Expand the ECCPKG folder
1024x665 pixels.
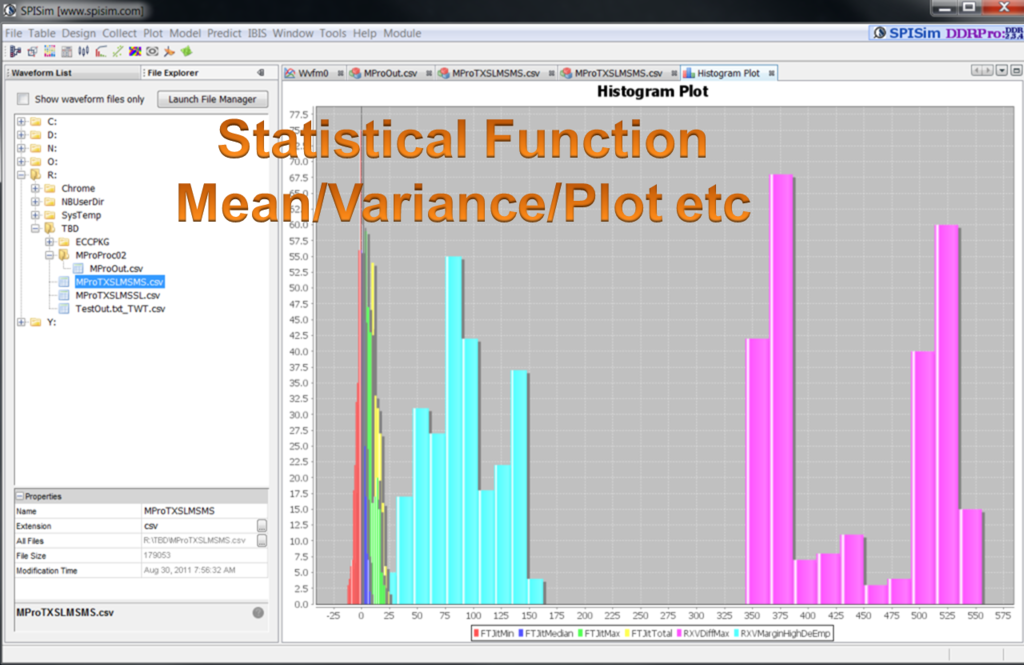tap(49, 242)
